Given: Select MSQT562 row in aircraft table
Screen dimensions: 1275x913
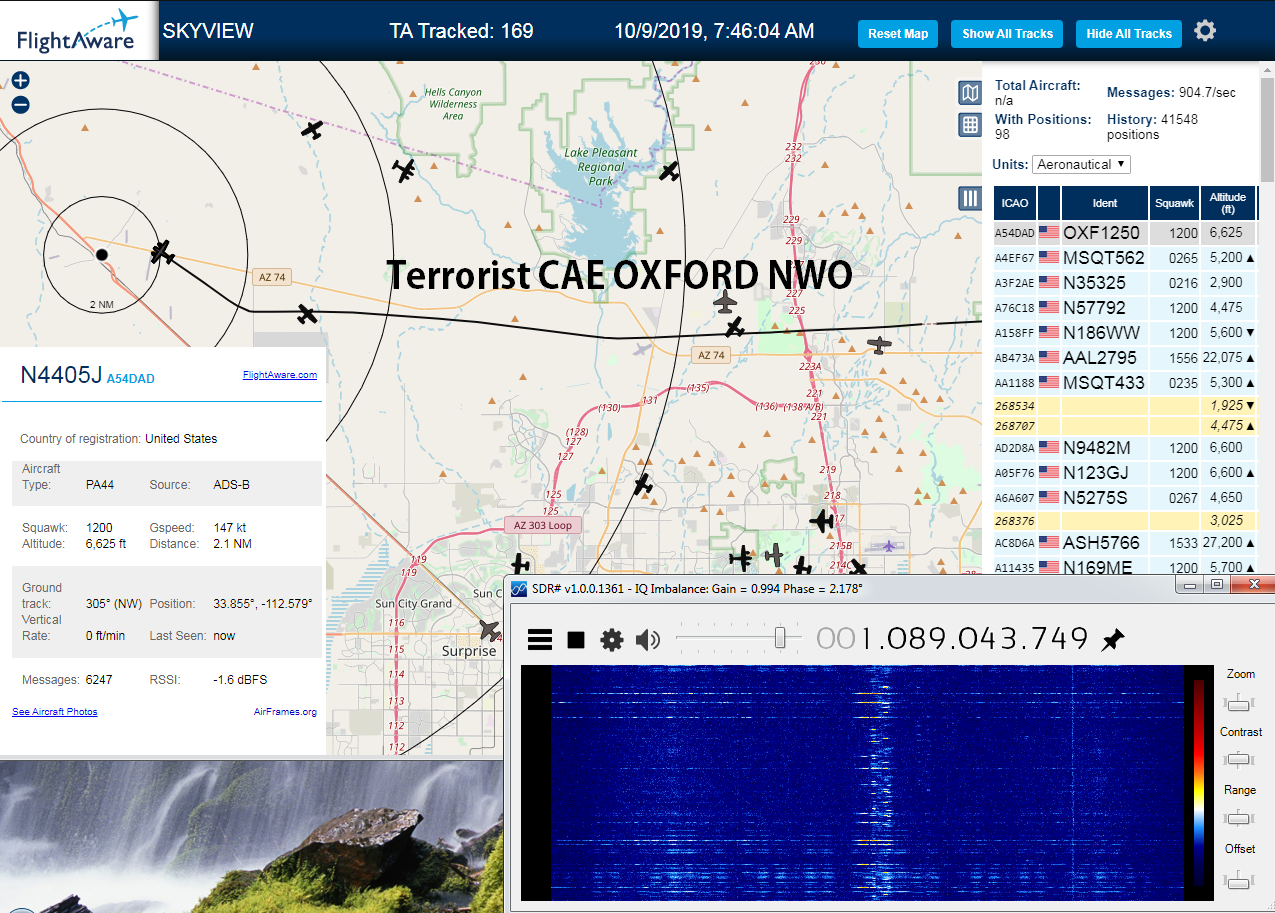Looking at the screenshot, I should (x=1124, y=258).
